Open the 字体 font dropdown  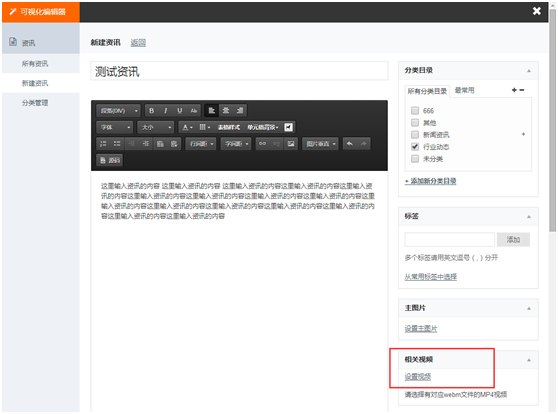pos(115,127)
